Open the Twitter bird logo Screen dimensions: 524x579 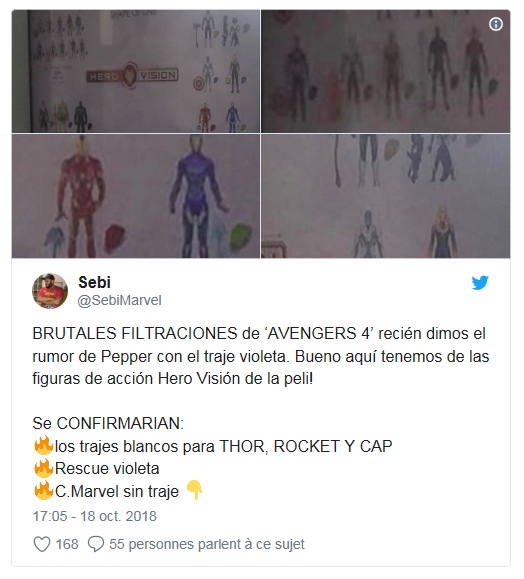pyautogui.click(x=480, y=283)
